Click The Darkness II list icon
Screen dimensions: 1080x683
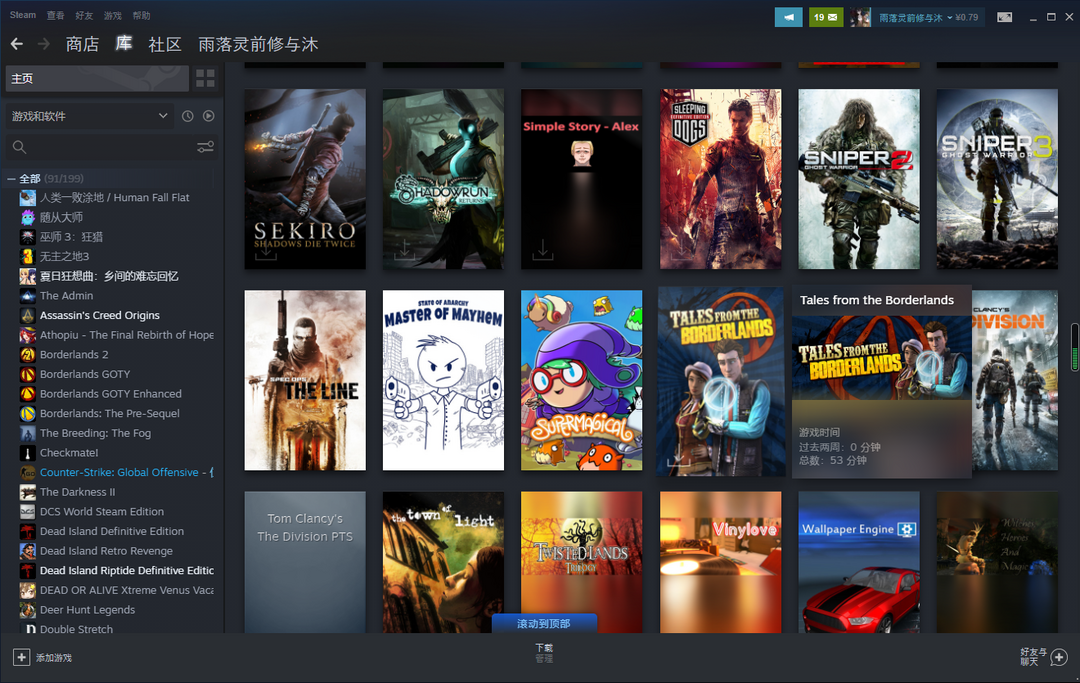(x=28, y=492)
